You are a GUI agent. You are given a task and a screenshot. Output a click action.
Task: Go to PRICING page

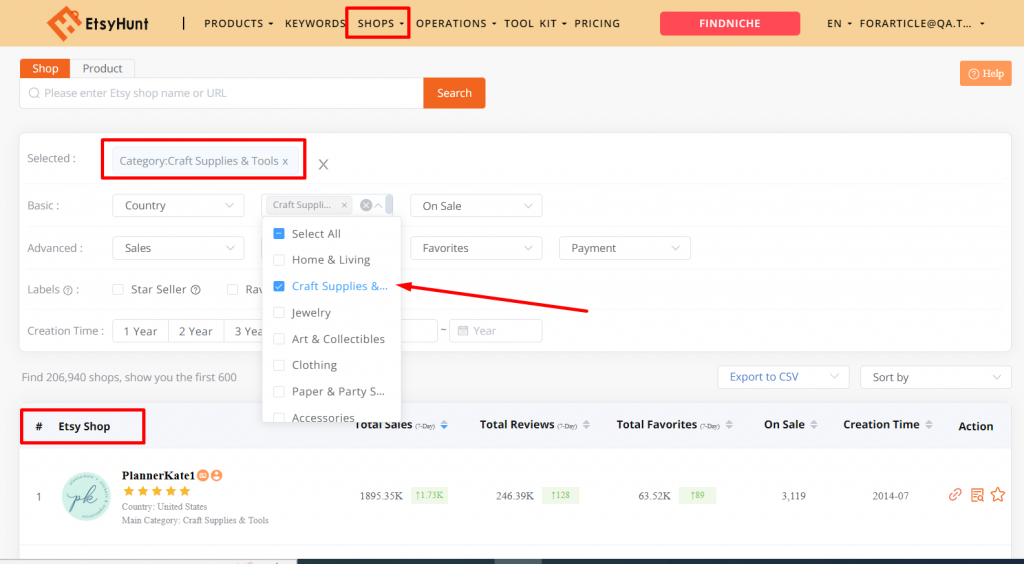(597, 24)
